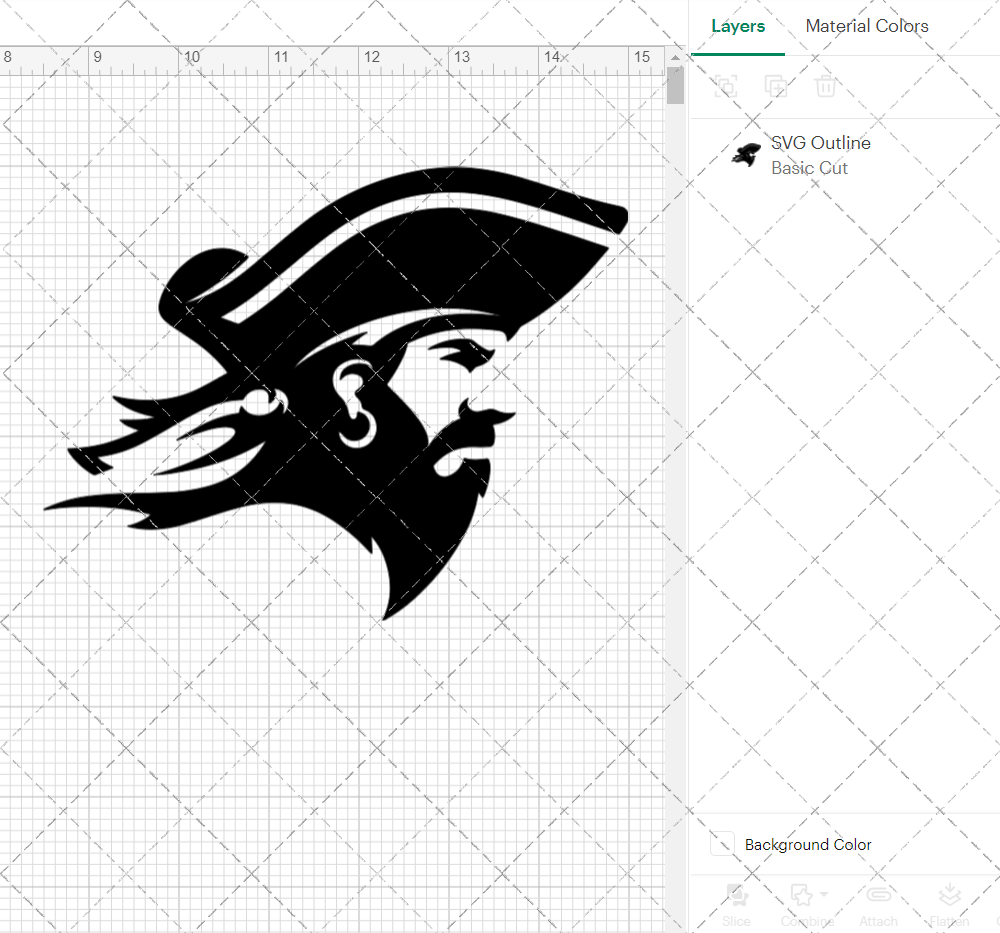Image resolution: width=1000 pixels, height=933 pixels.
Task: Click the canvas scrollbar up arrow
Action: point(675,57)
